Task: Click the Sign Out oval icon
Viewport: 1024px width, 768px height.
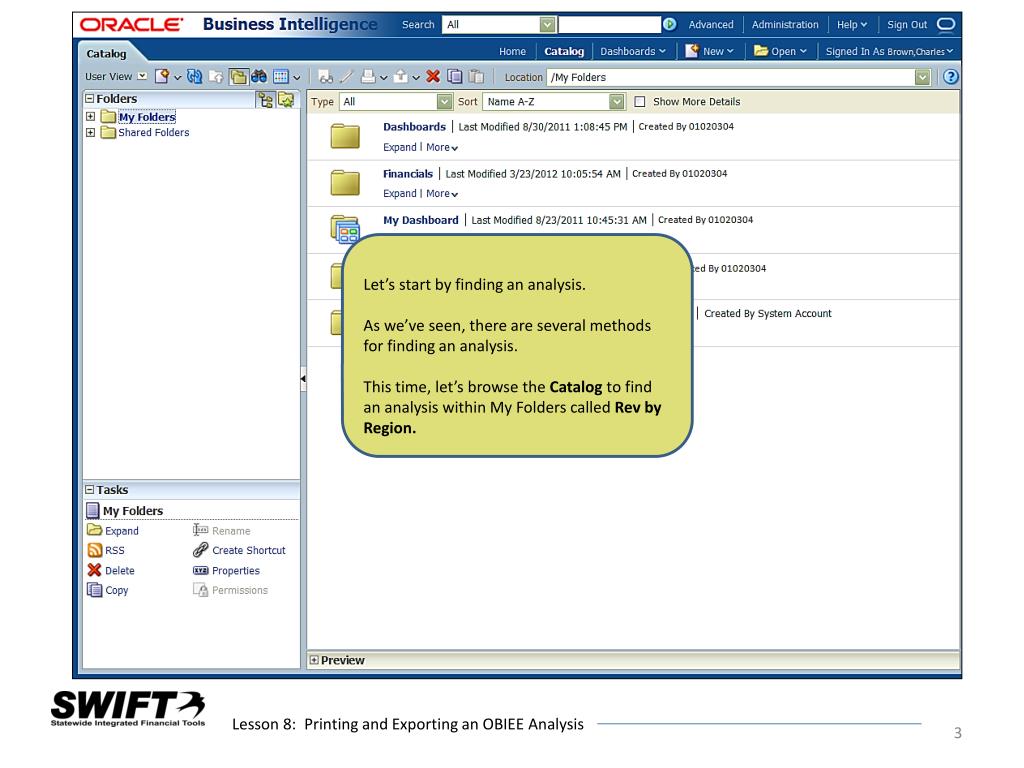Action: pyautogui.click(x=946, y=25)
